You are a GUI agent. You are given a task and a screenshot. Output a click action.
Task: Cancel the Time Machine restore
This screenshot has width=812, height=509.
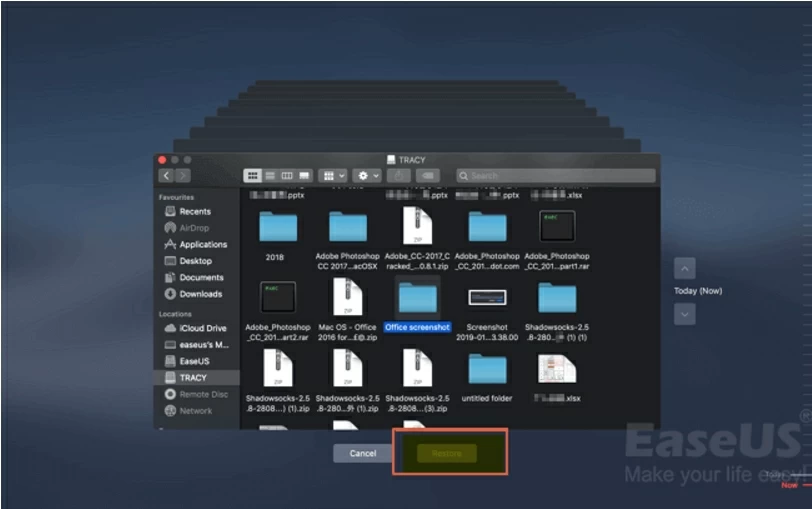[x=362, y=453]
